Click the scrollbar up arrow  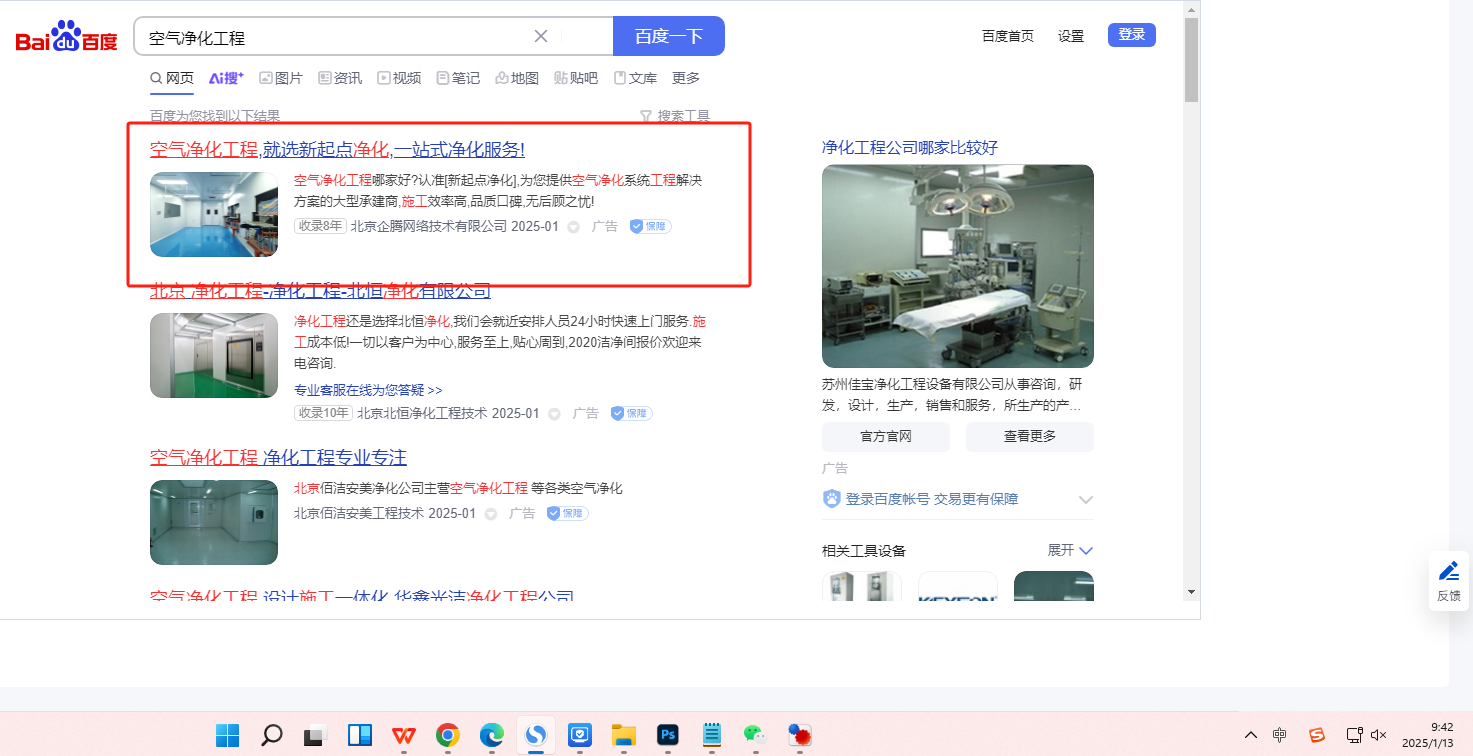[1191, 9]
